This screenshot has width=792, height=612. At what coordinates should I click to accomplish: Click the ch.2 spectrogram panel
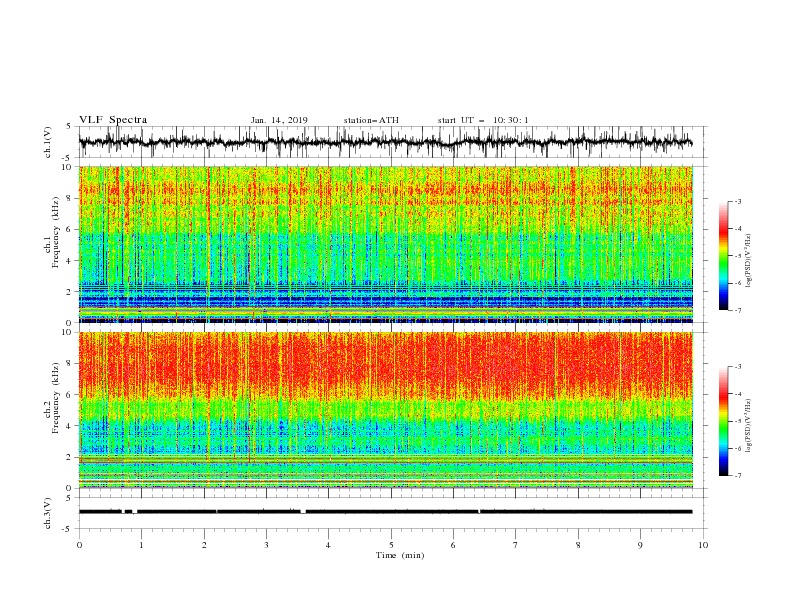pos(386,410)
